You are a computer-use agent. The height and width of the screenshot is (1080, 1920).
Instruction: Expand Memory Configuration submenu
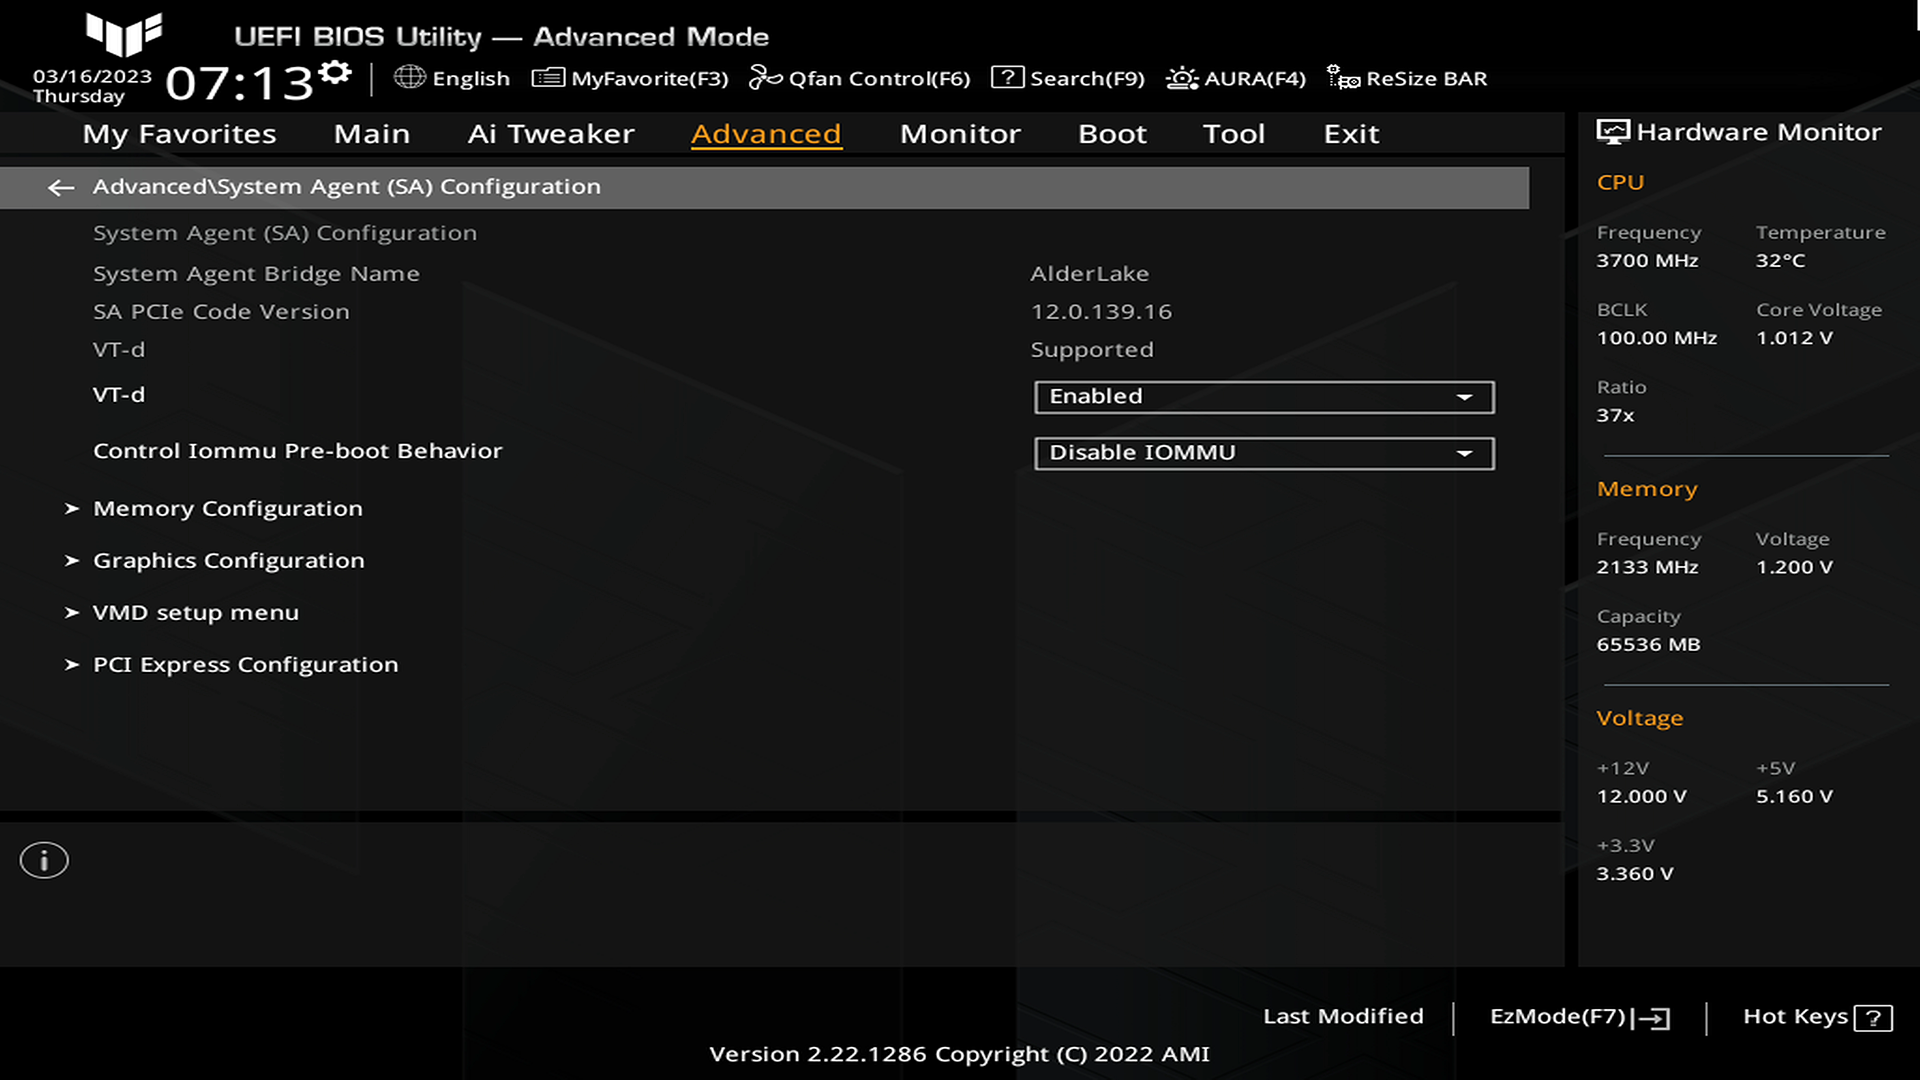pos(228,508)
